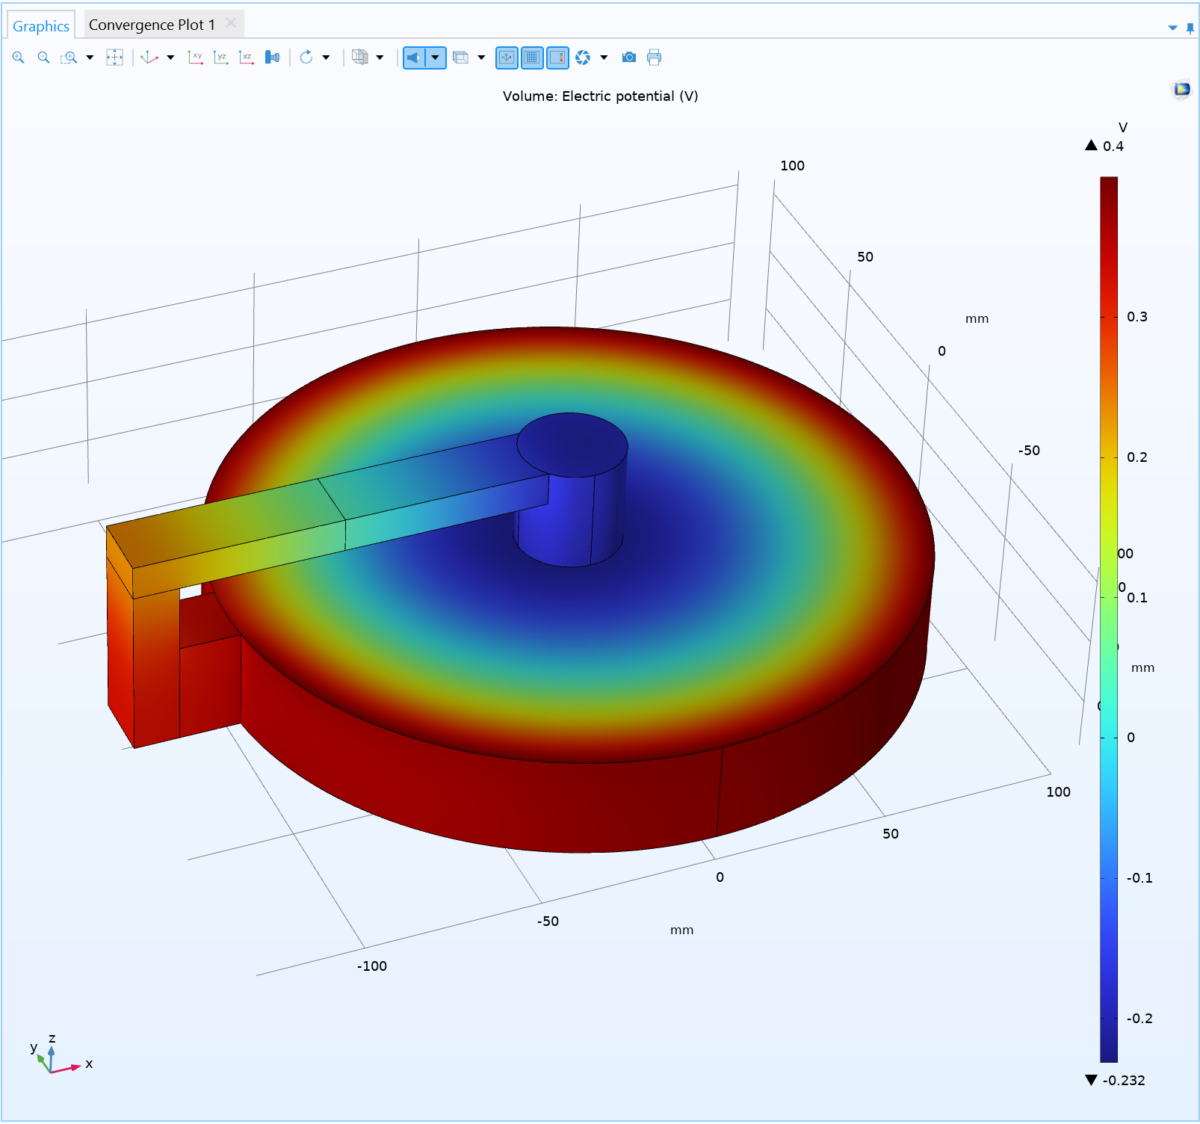Expand the transparency cube dropdown
1200x1124 pixels.
(x=380, y=57)
